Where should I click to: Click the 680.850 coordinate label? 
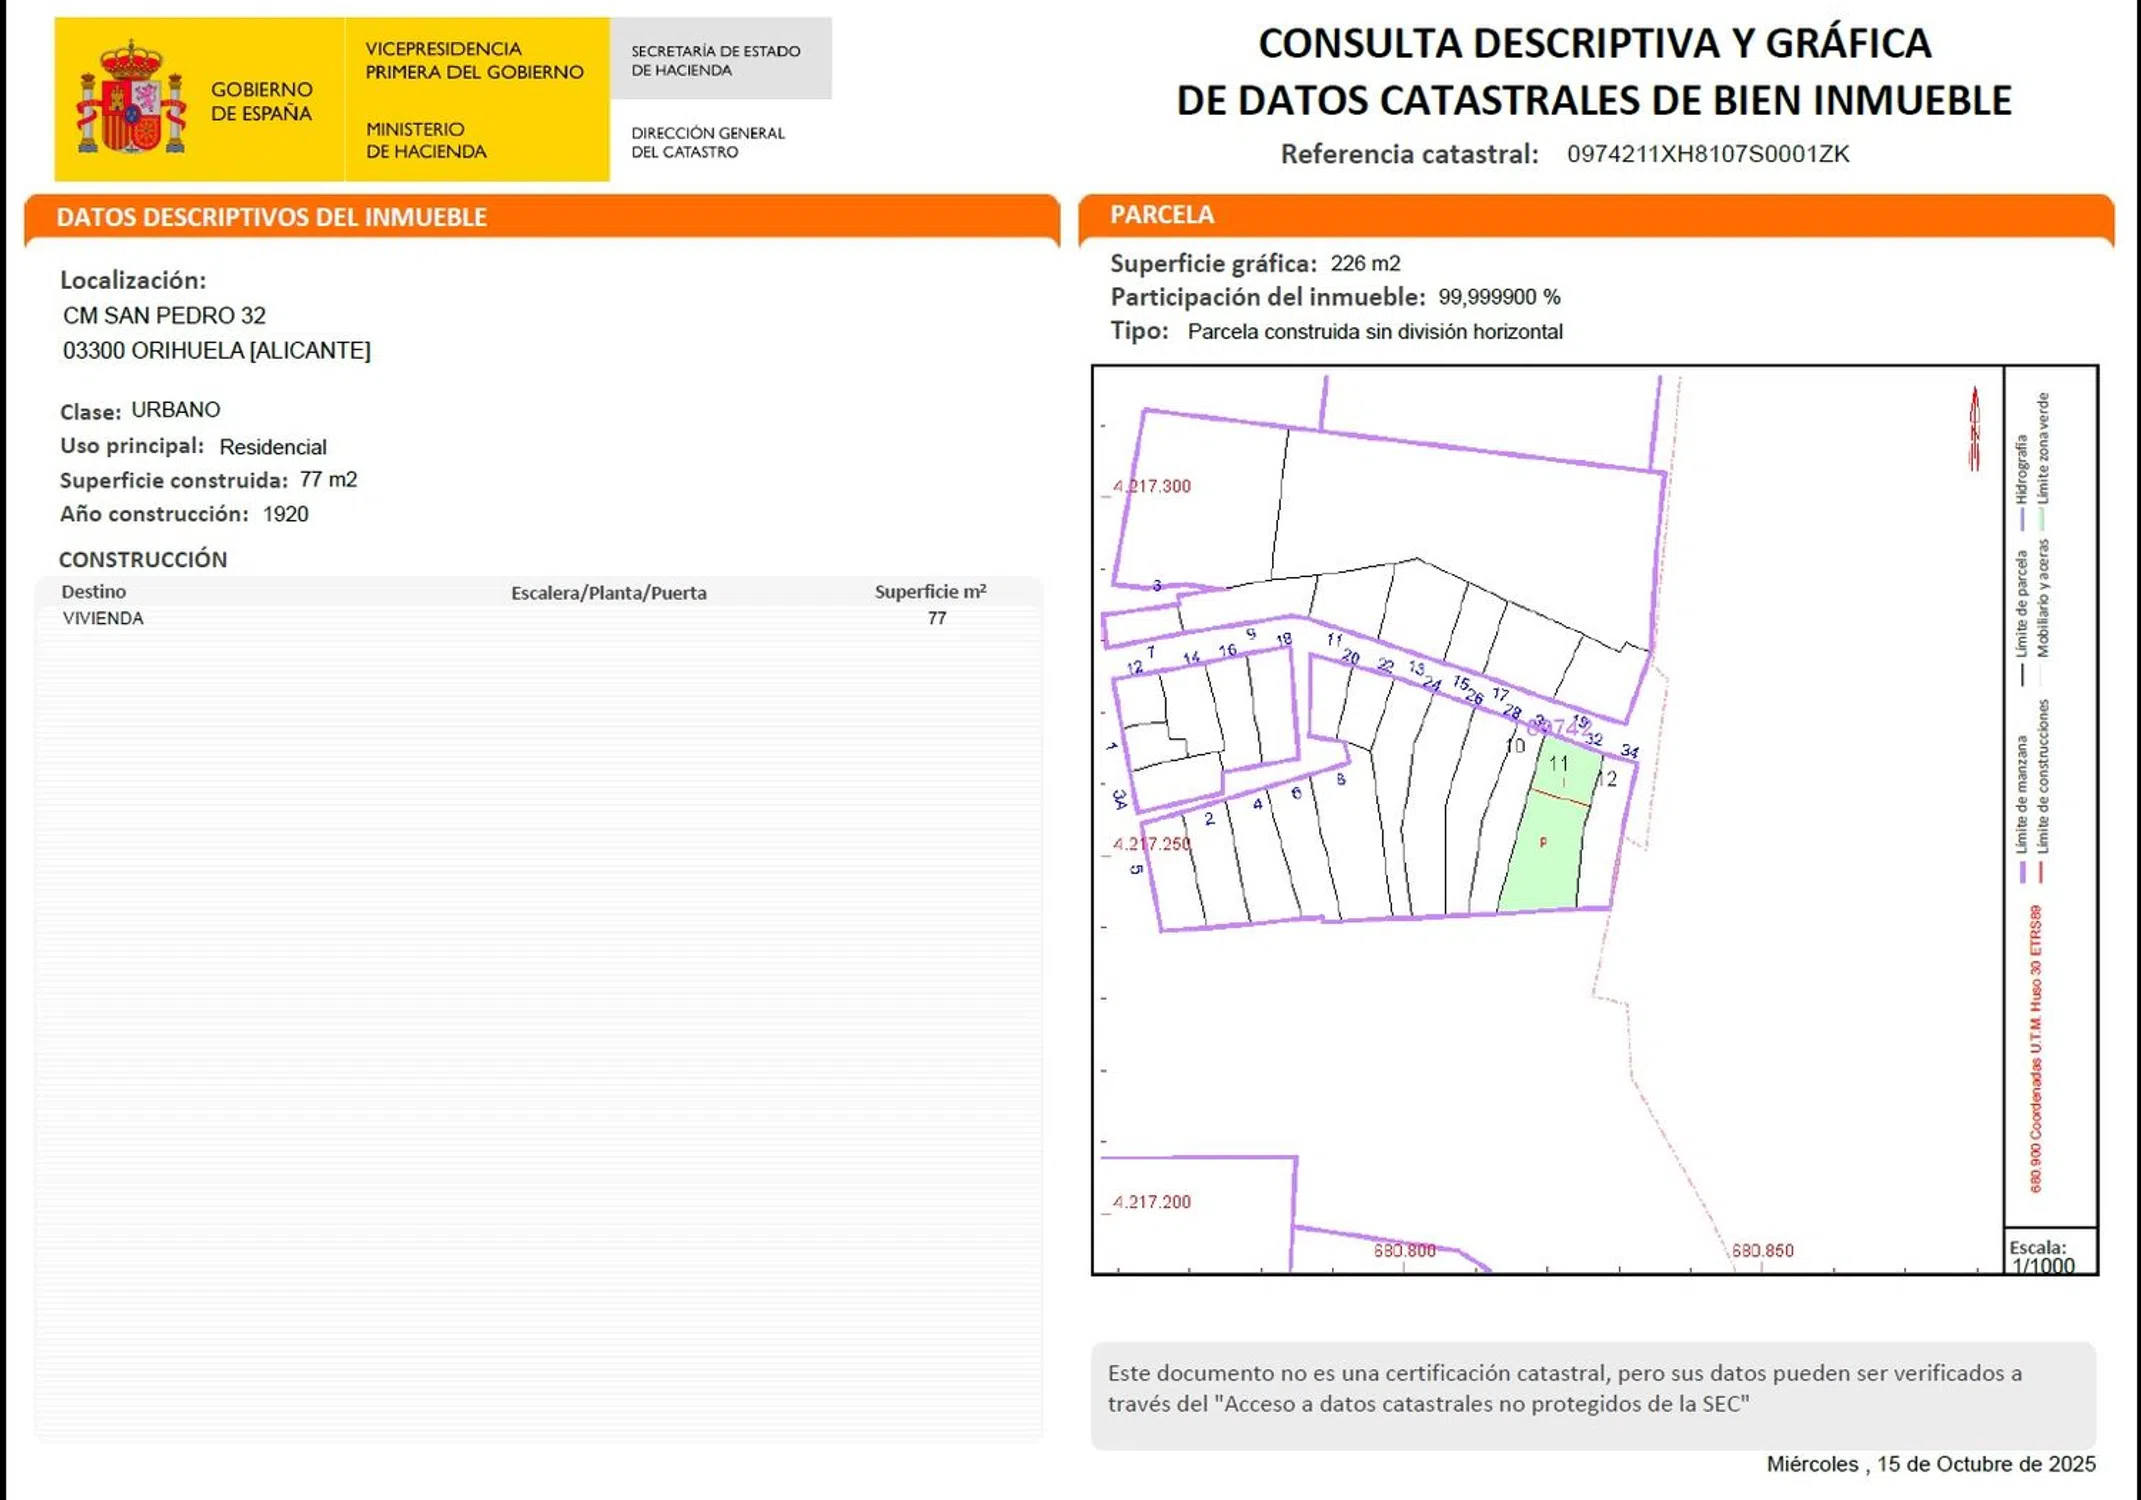pos(1762,1250)
